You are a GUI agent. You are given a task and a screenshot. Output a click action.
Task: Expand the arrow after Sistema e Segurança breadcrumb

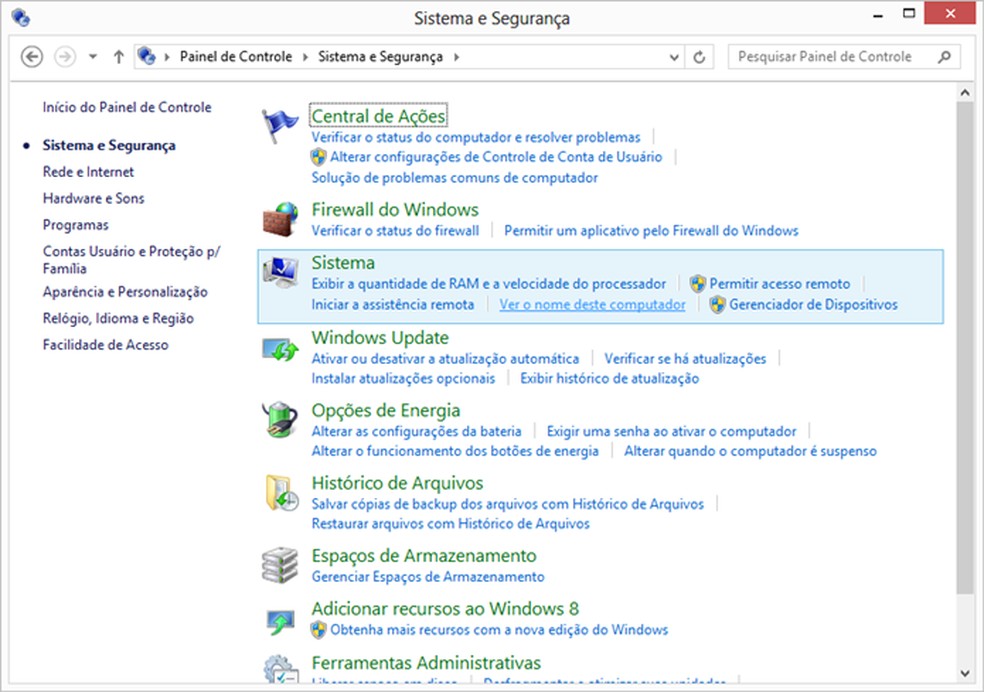pos(457,57)
